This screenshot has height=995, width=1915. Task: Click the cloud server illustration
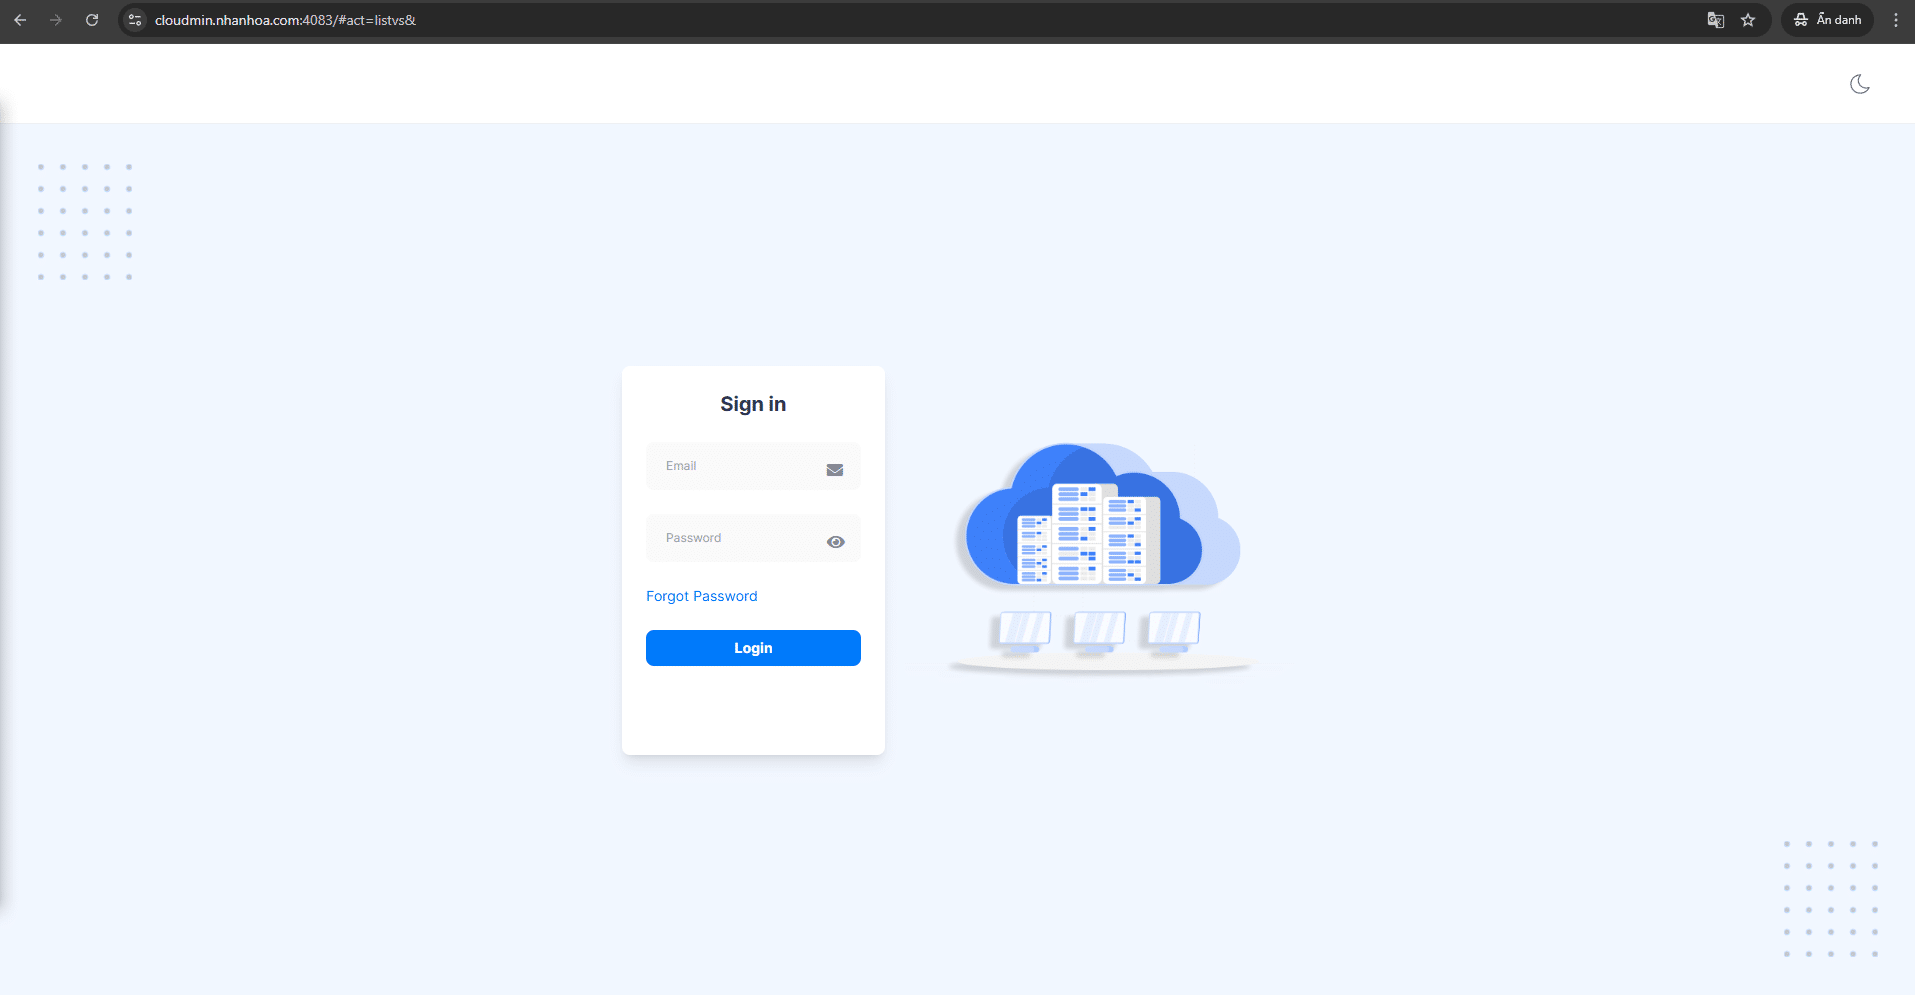point(1098,518)
